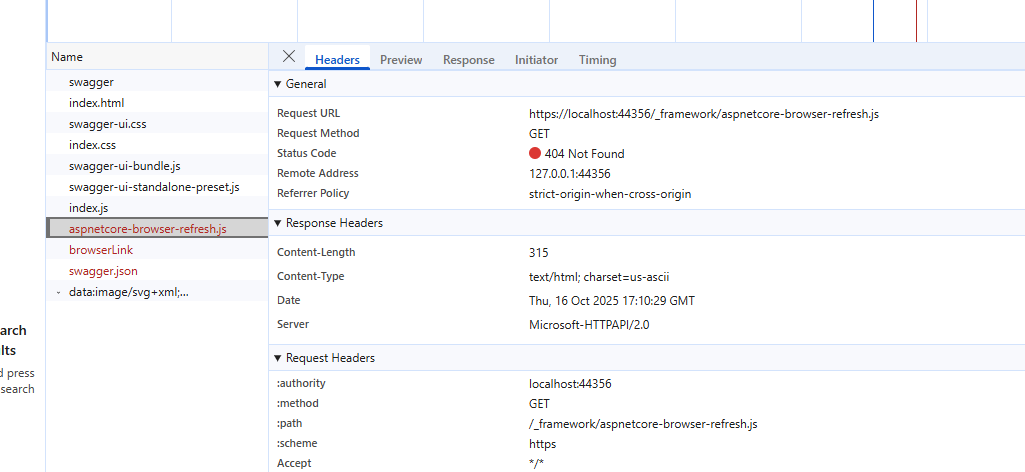Open the swagger-ui-bundle.js request
Image resolution: width=1025 pixels, height=472 pixels.
[124, 166]
